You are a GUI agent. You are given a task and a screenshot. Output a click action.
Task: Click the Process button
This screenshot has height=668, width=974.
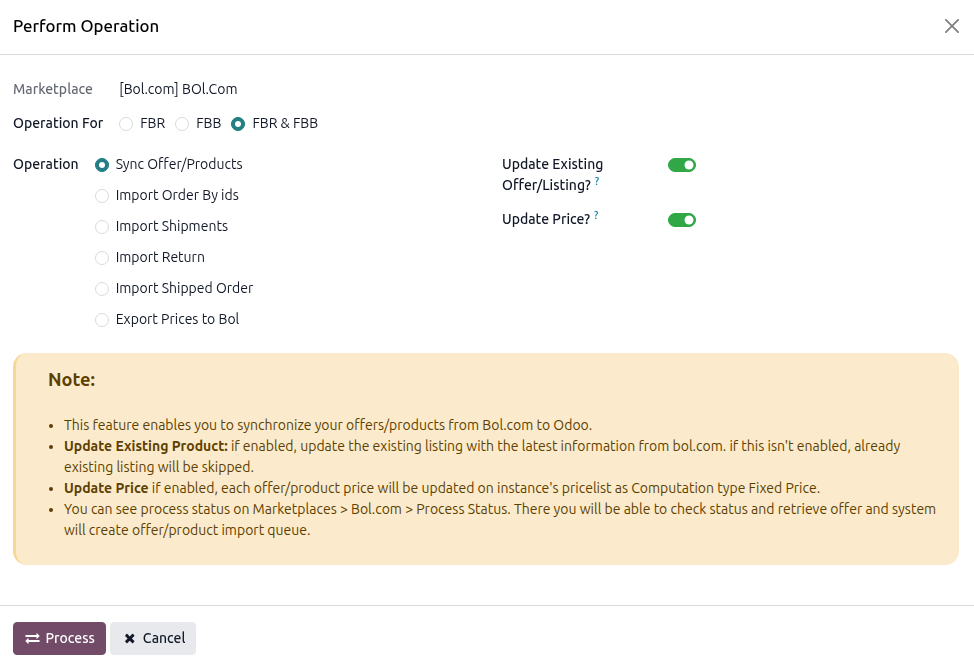tap(60, 638)
